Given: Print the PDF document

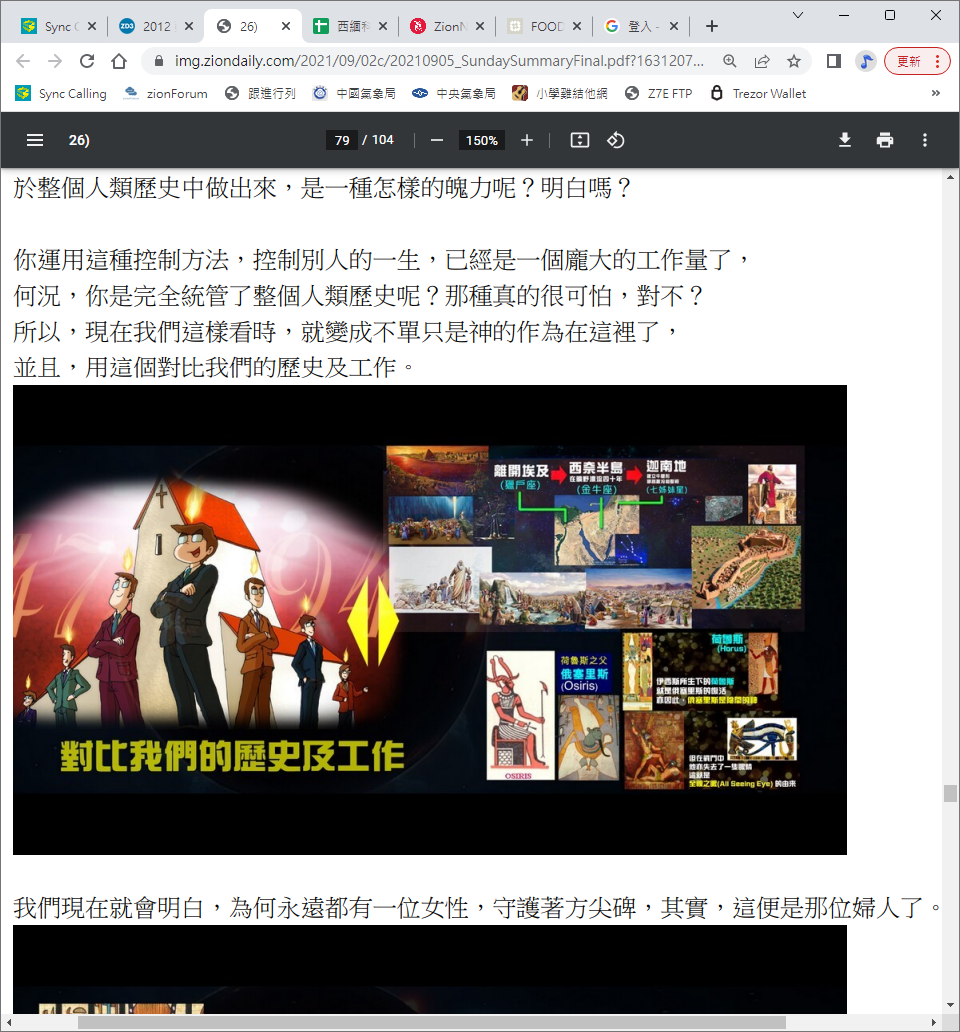Looking at the screenshot, I should pyautogui.click(x=885, y=140).
